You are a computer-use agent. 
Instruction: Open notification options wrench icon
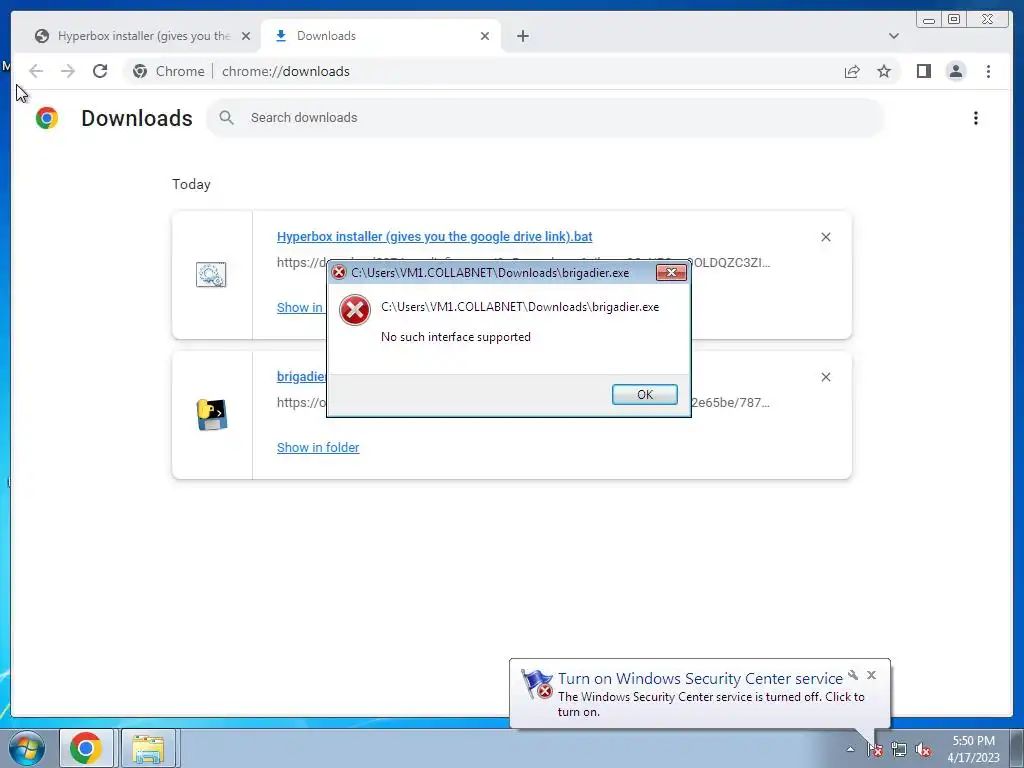pyautogui.click(x=853, y=675)
